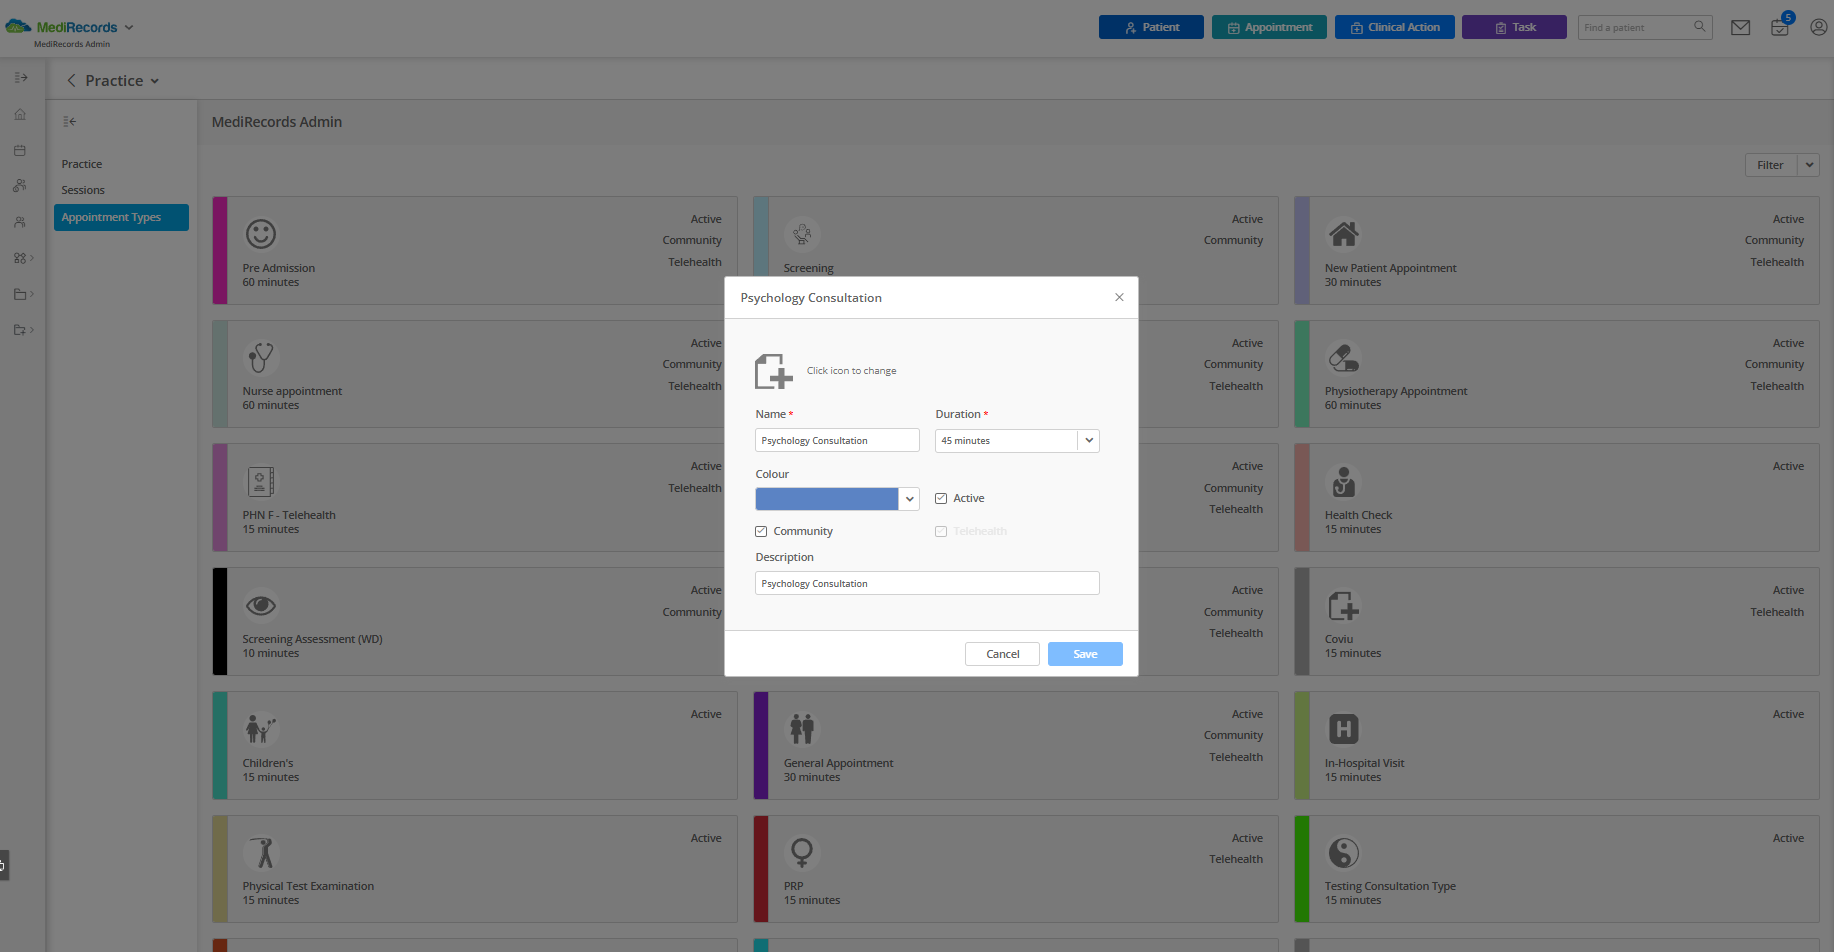Select the blue colour swatch
Screen dimensions: 1834x952
click(827, 498)
